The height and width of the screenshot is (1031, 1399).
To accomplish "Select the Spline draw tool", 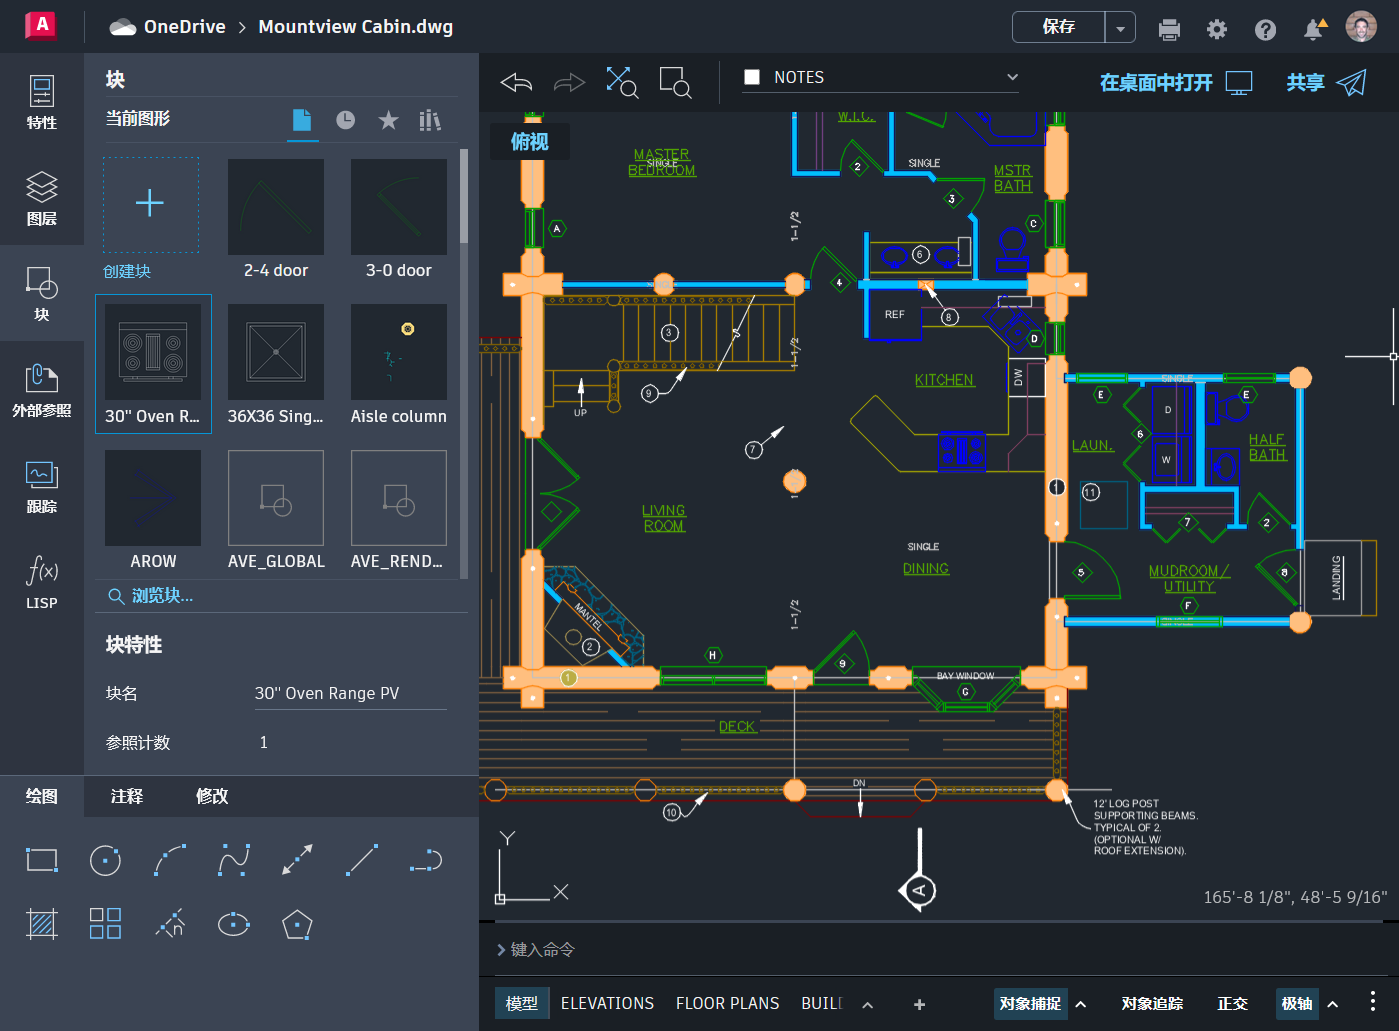I will [x=234, y=860].
